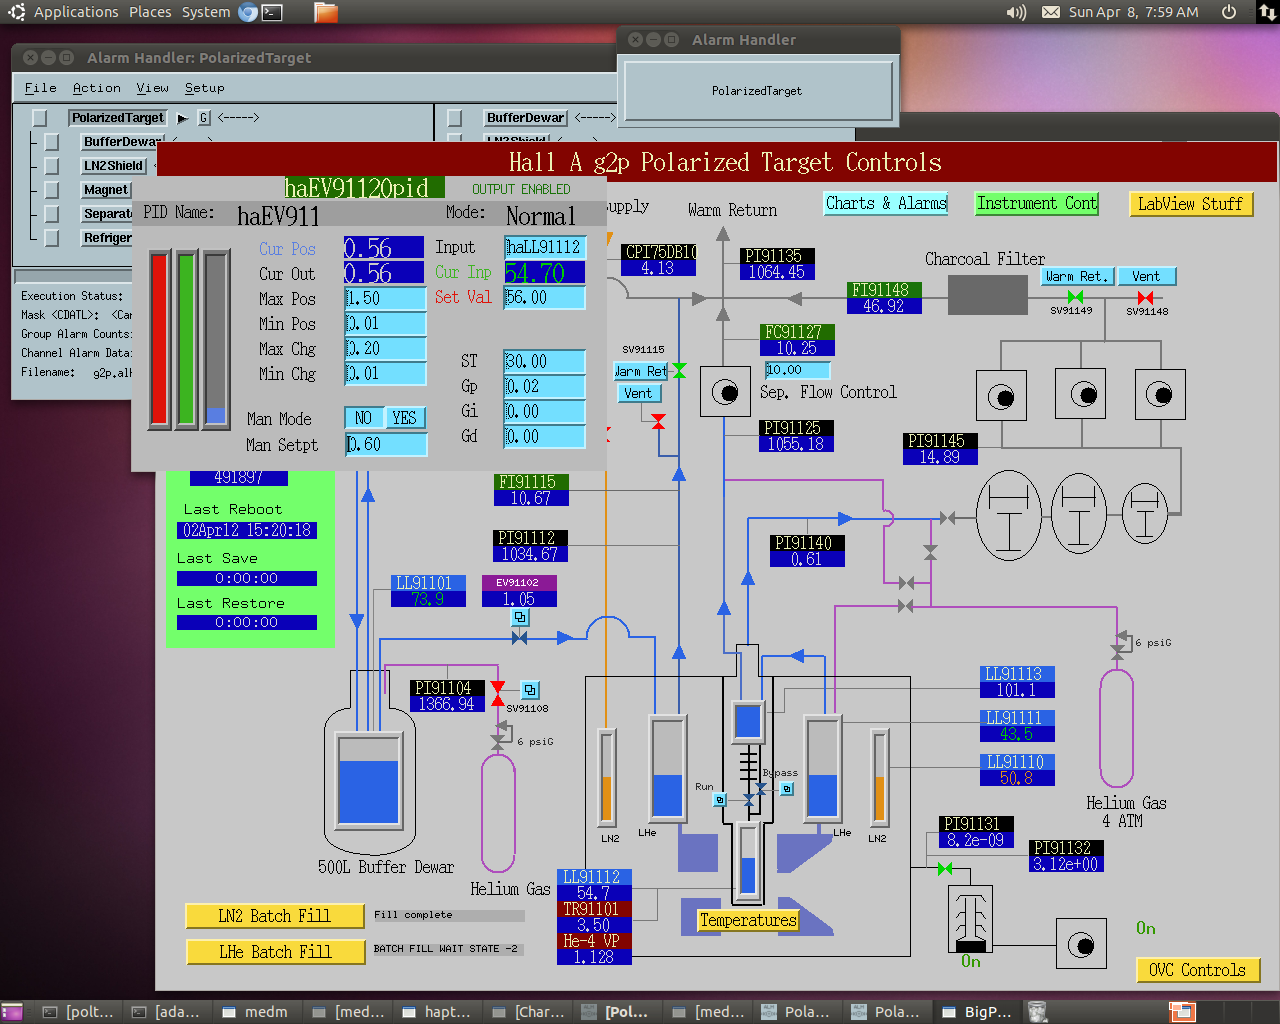Open the Action menu in Alarm Handler

pos(97,88)
